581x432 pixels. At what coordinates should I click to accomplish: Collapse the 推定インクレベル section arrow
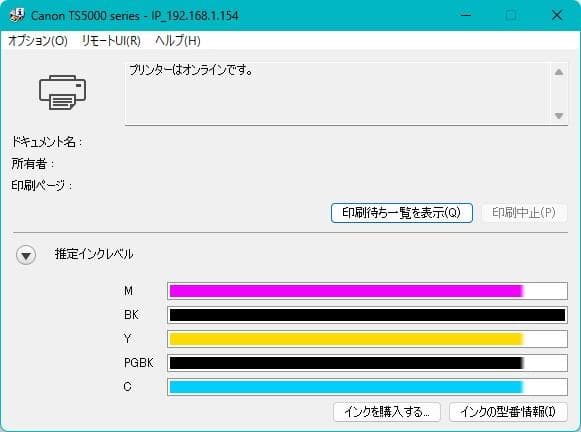[26, 255]
